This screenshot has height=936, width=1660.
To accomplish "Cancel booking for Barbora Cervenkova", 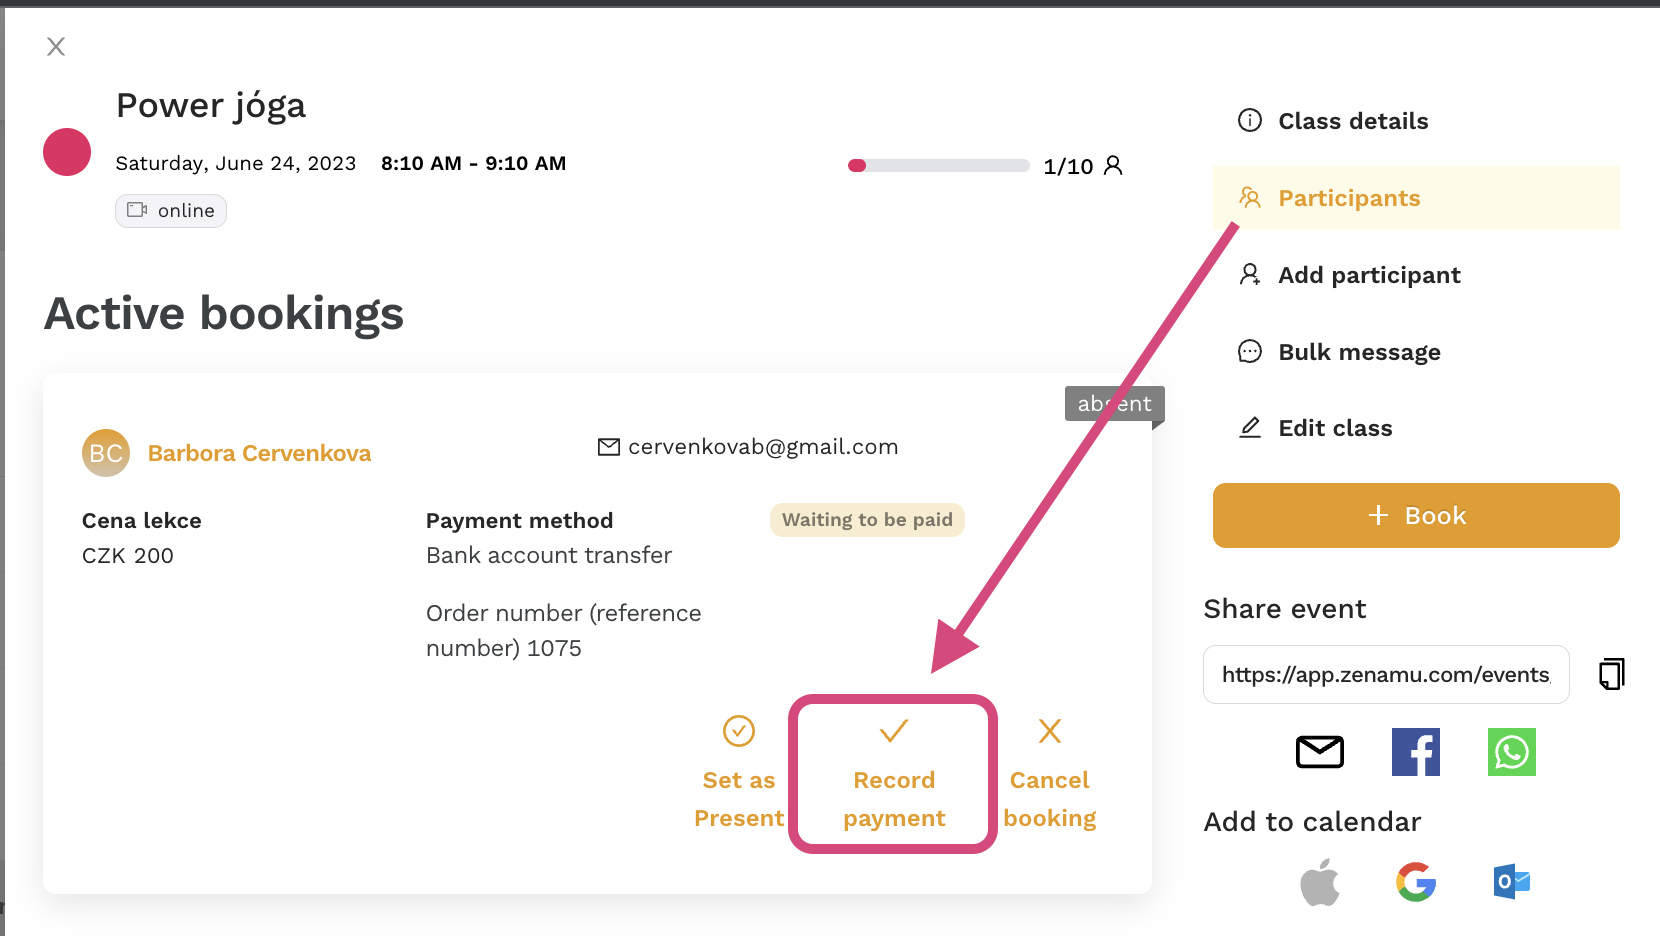I will pyautogui.click(x=1050, y=773).
